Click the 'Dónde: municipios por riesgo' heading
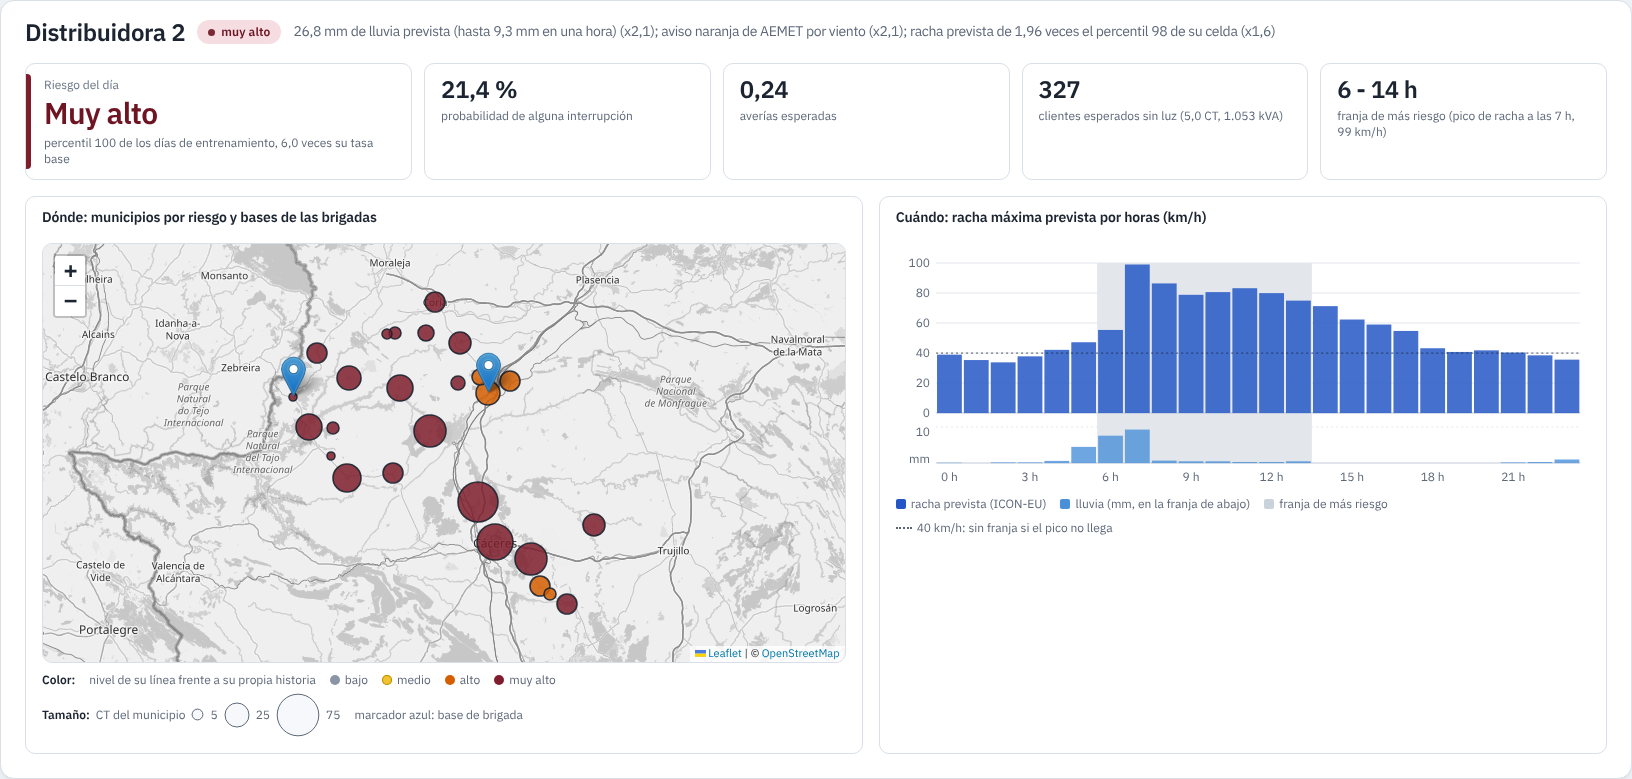 click(209, 217)
